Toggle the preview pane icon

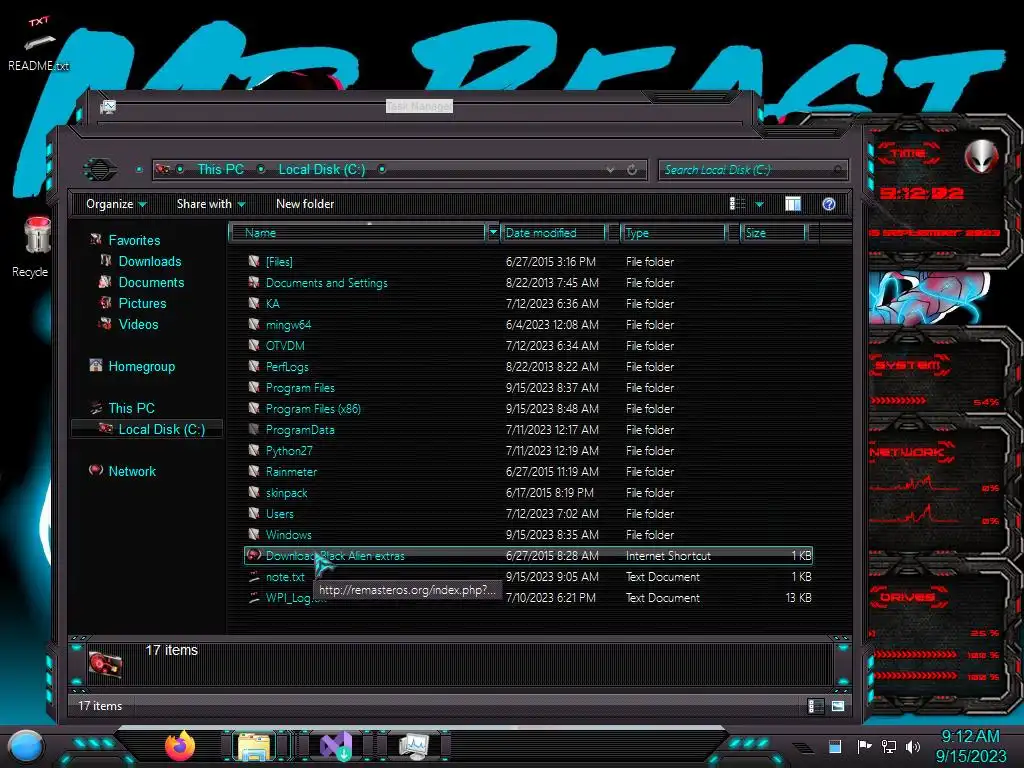point(793,204)
